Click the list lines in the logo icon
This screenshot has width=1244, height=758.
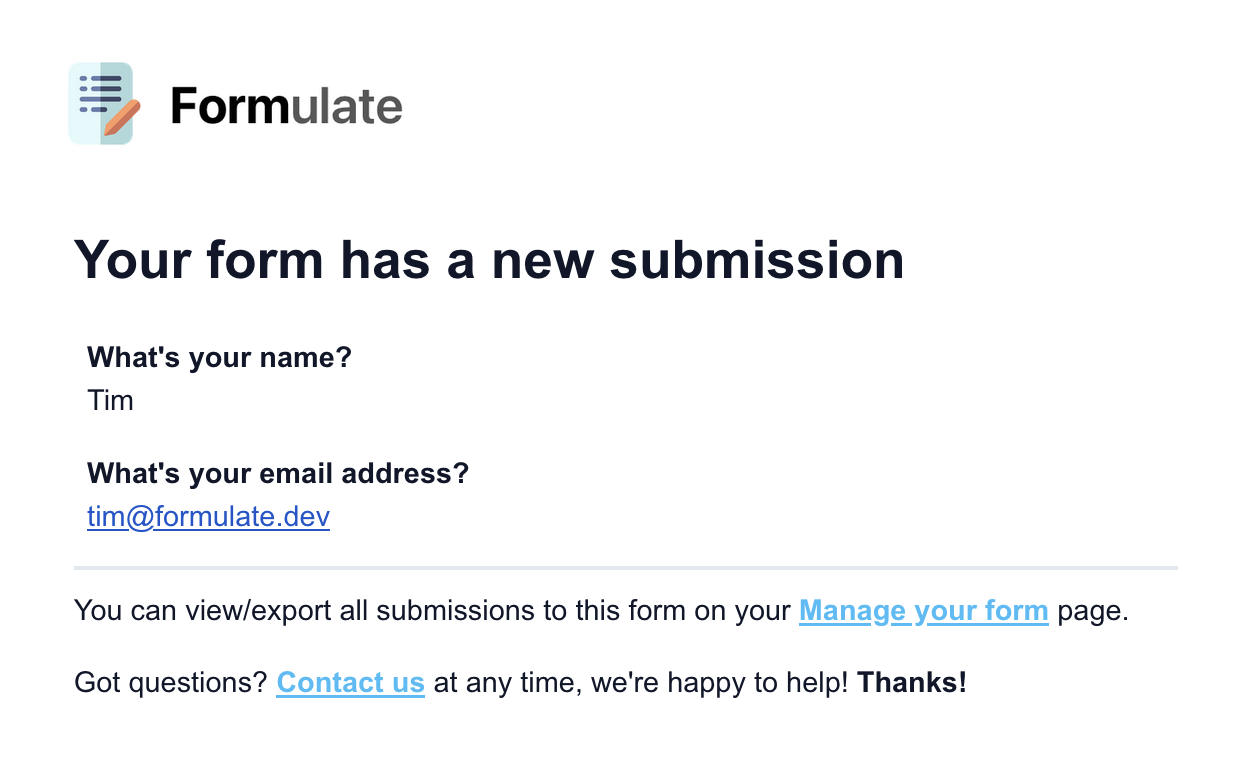(x=100, y=92)
